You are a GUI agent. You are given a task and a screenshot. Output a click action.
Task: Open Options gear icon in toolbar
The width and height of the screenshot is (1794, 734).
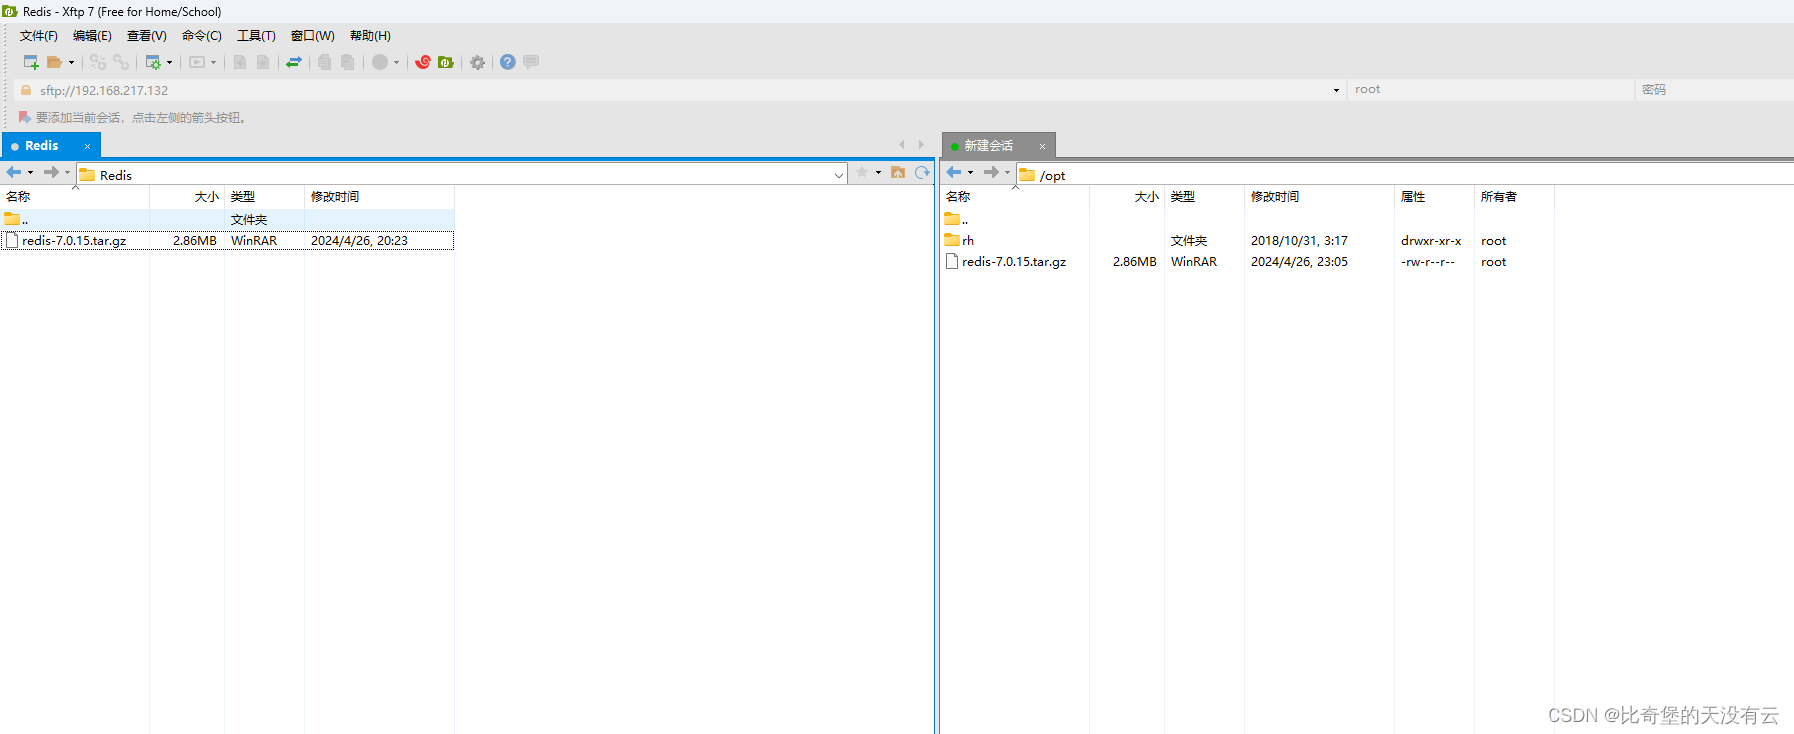tap(478, 62)
